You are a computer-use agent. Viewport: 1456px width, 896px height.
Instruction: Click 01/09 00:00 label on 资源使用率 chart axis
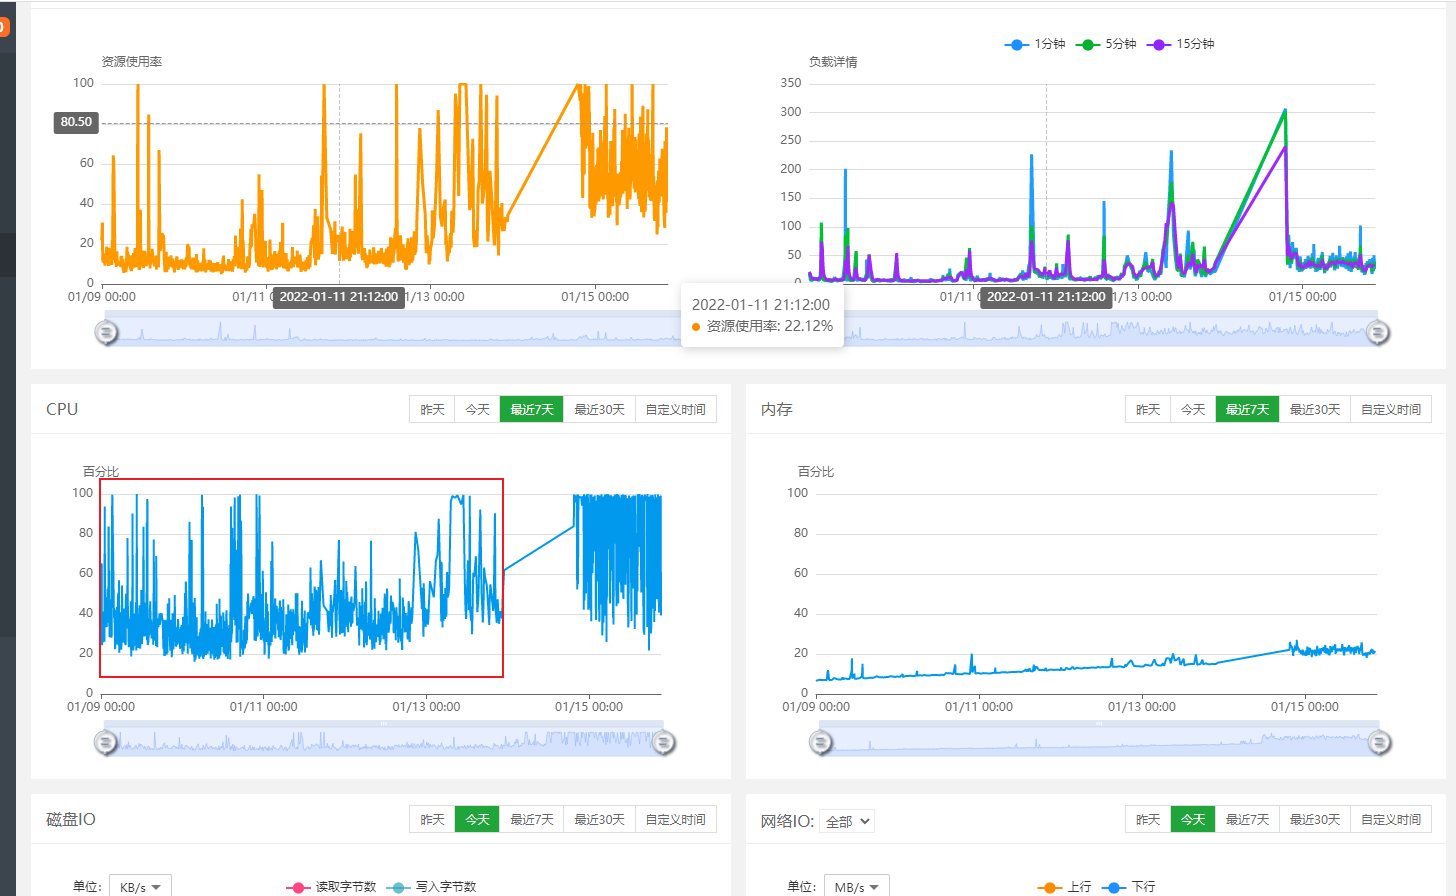pos(102,297)
